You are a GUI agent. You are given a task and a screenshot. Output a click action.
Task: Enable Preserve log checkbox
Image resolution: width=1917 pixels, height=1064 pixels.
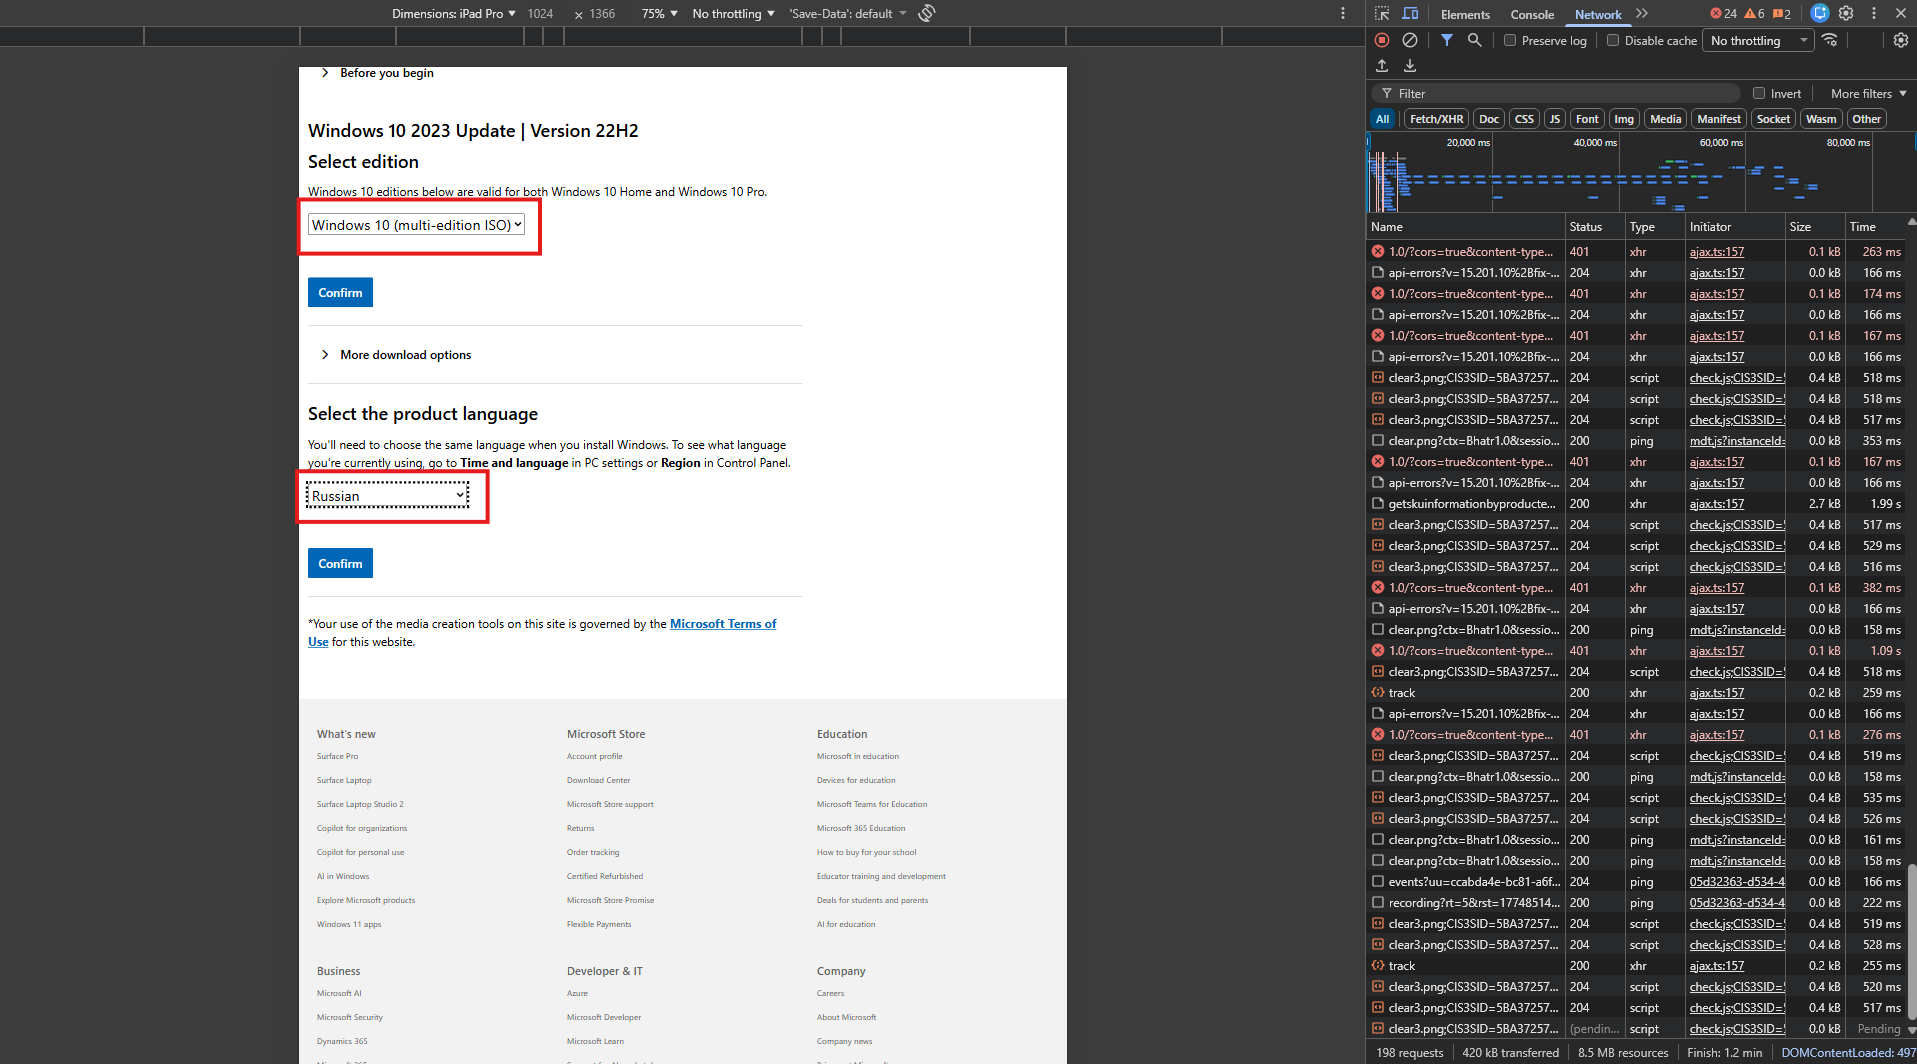[x=1510, y=41]
